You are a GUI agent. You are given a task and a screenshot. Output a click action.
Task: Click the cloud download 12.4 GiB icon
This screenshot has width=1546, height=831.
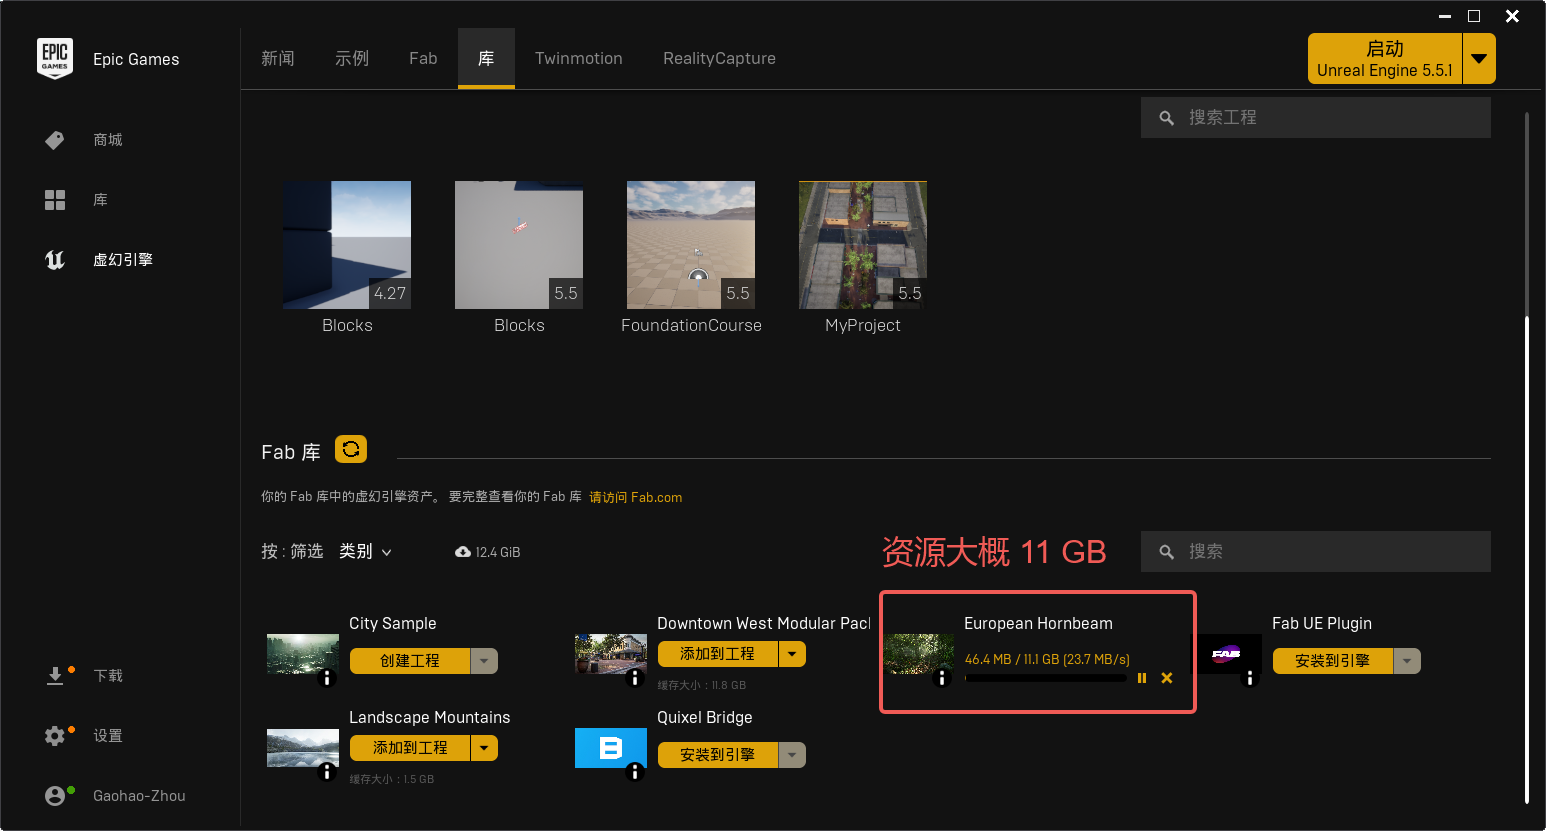tap(463, 552)
